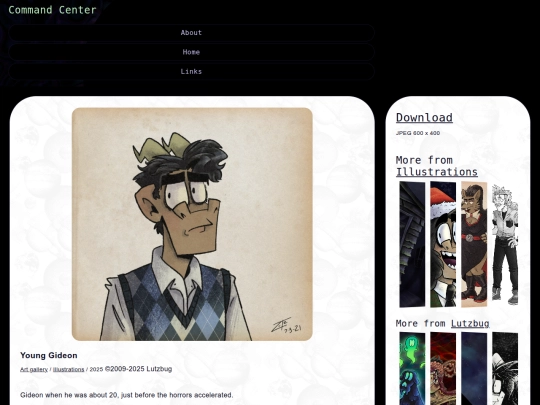The image size is (540, 405).
Task: Click the Young Gideon title text
Action: click(x=49, y=355)
